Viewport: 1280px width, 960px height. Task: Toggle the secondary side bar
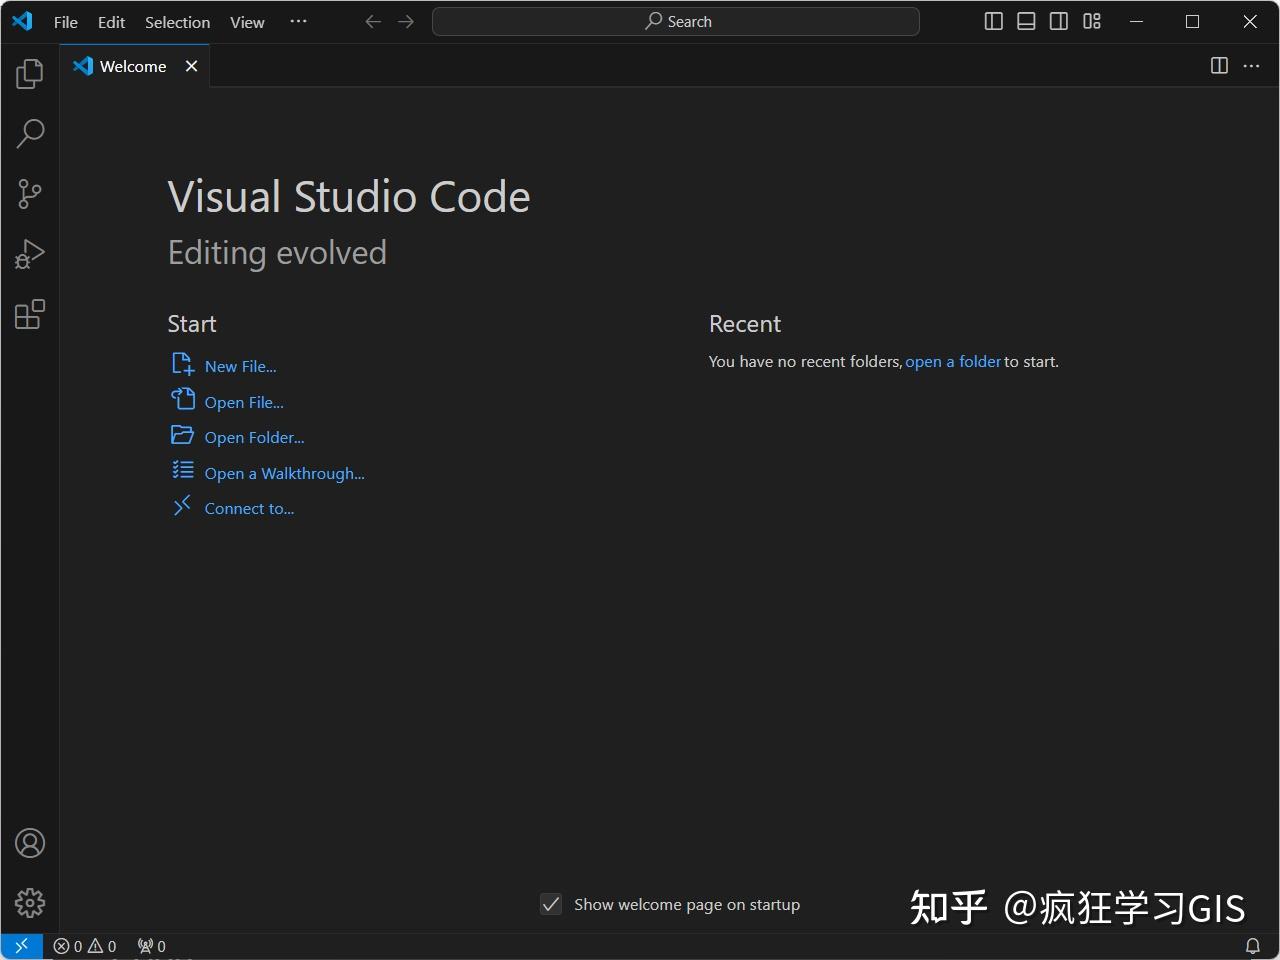click(x=1058, y=21)
